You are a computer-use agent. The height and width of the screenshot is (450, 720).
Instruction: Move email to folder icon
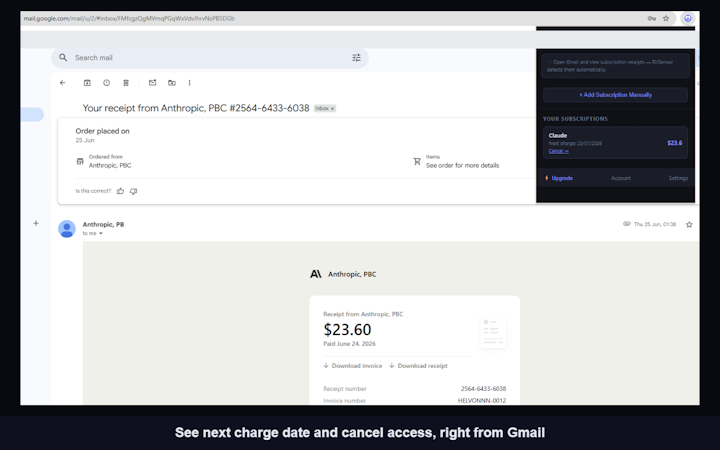click(172, 83)
